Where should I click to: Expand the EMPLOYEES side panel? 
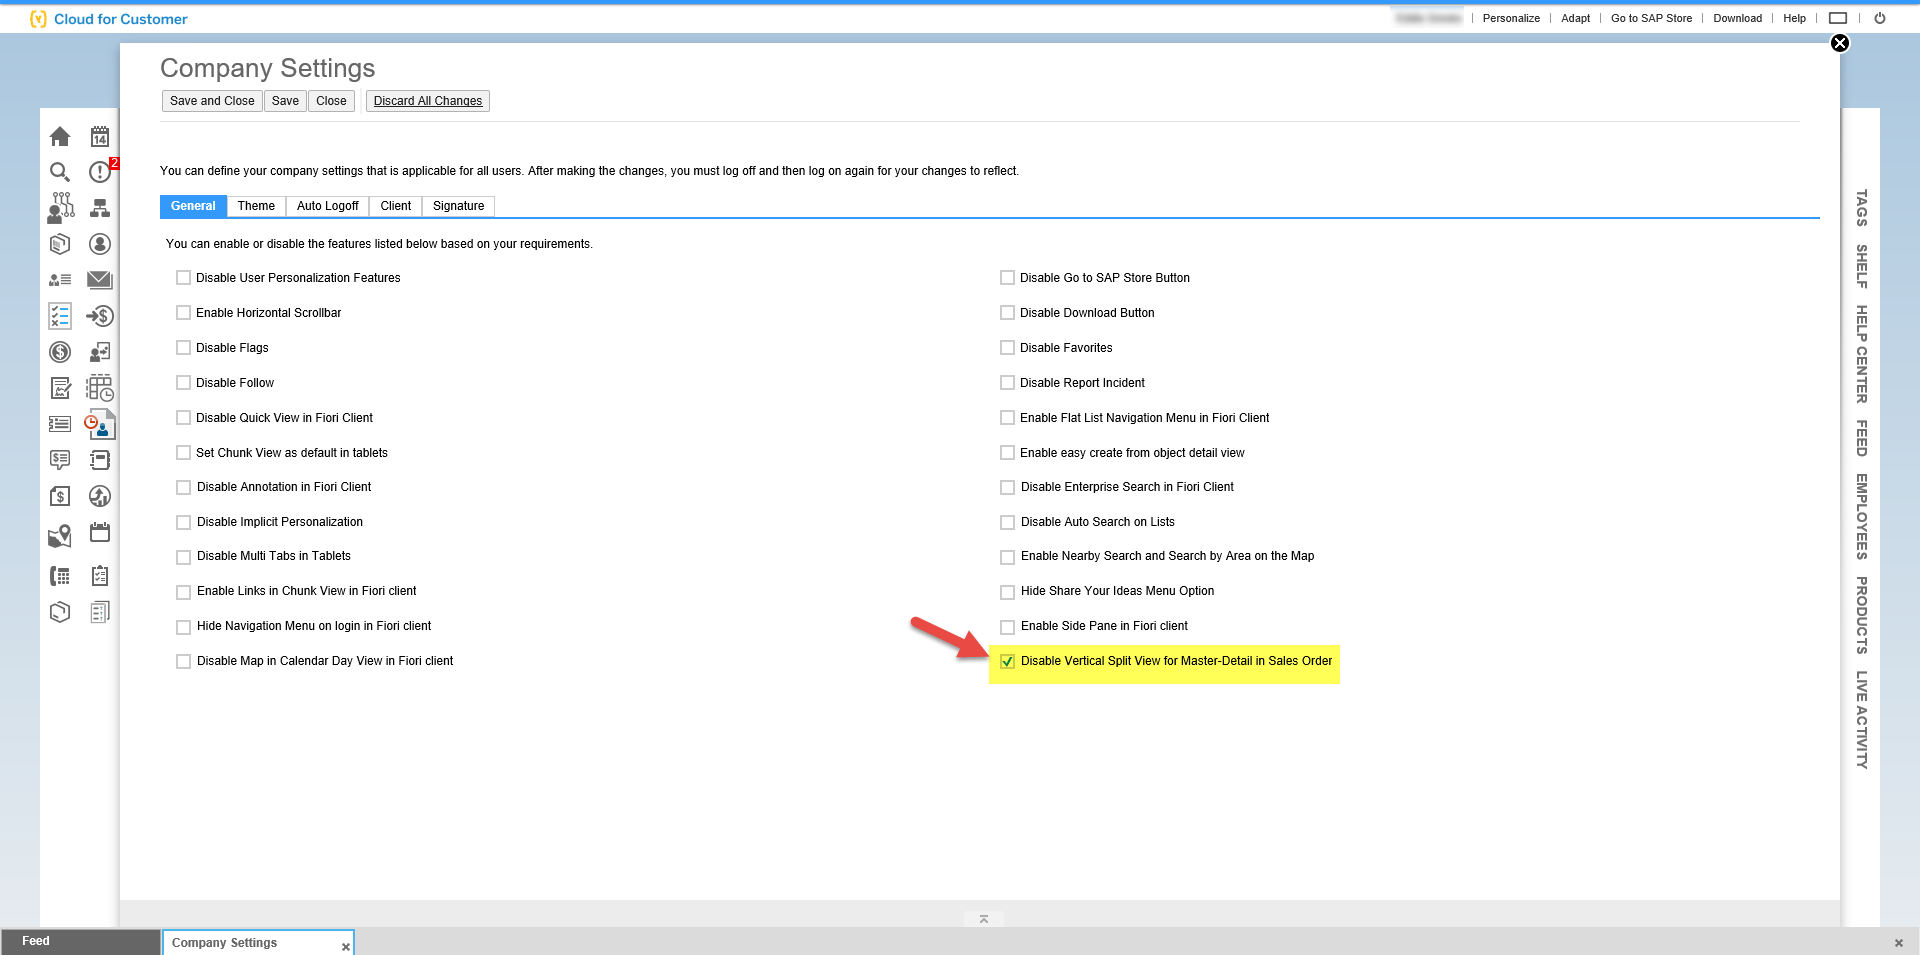tap(1861, 517)
